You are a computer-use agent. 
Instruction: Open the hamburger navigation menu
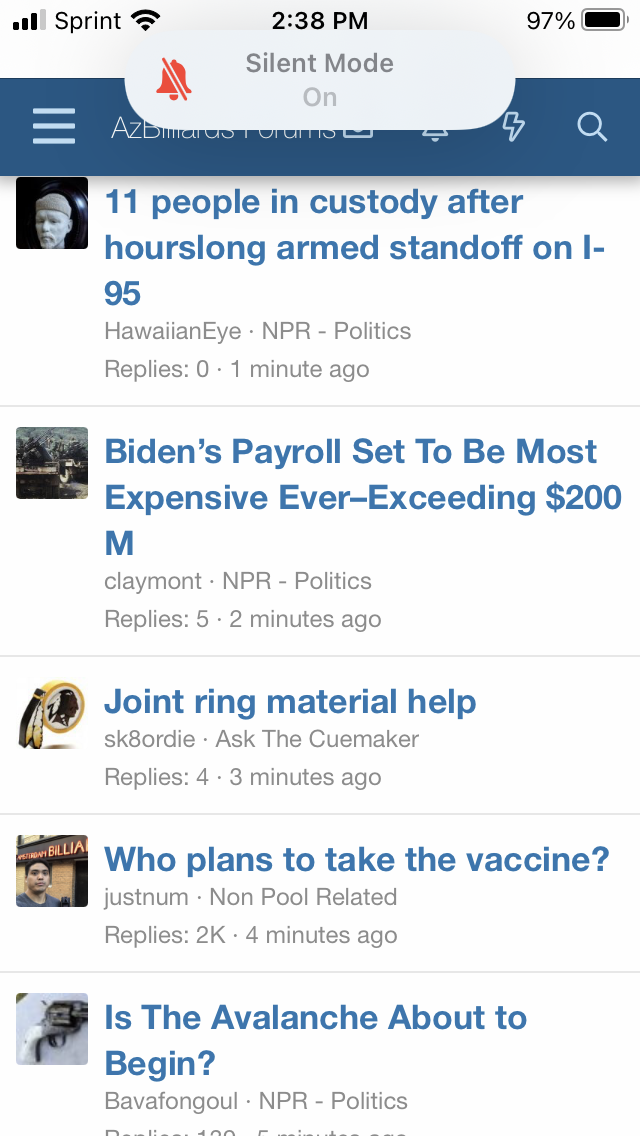click(54, 127)
